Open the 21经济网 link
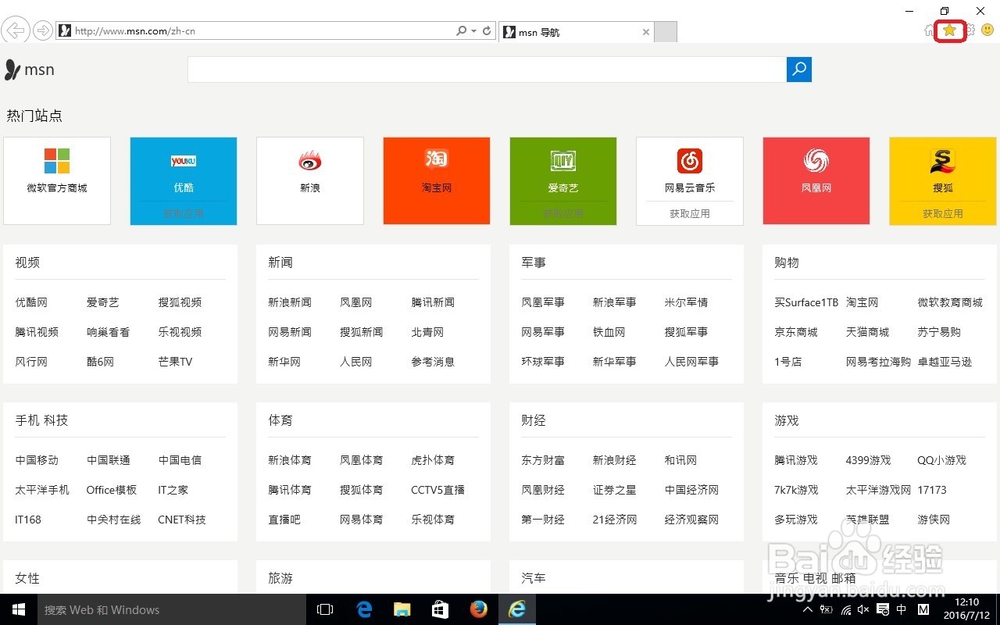Screen dimensions: 1000x625 [615, 519]
